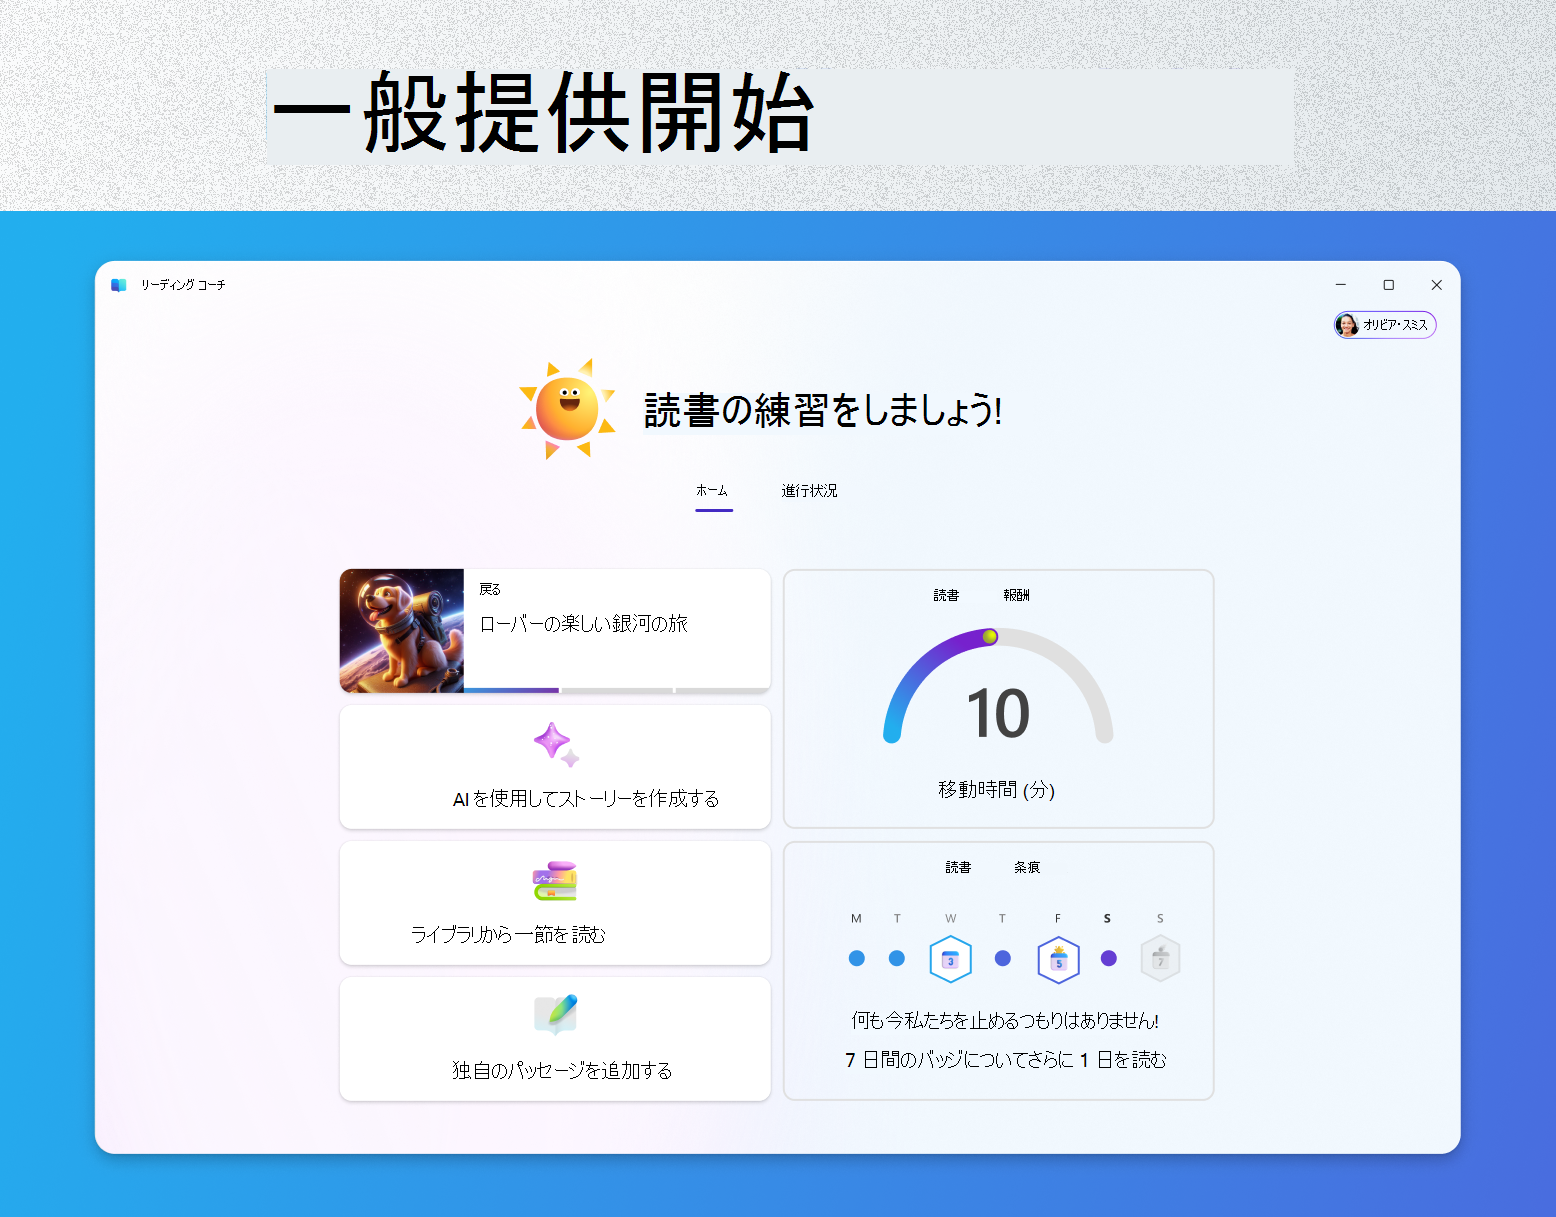Image resolution: width=1556 pixels, height=1217 pixels.
Task: Click the pencil and note icon
Action: pos(556,1015)
